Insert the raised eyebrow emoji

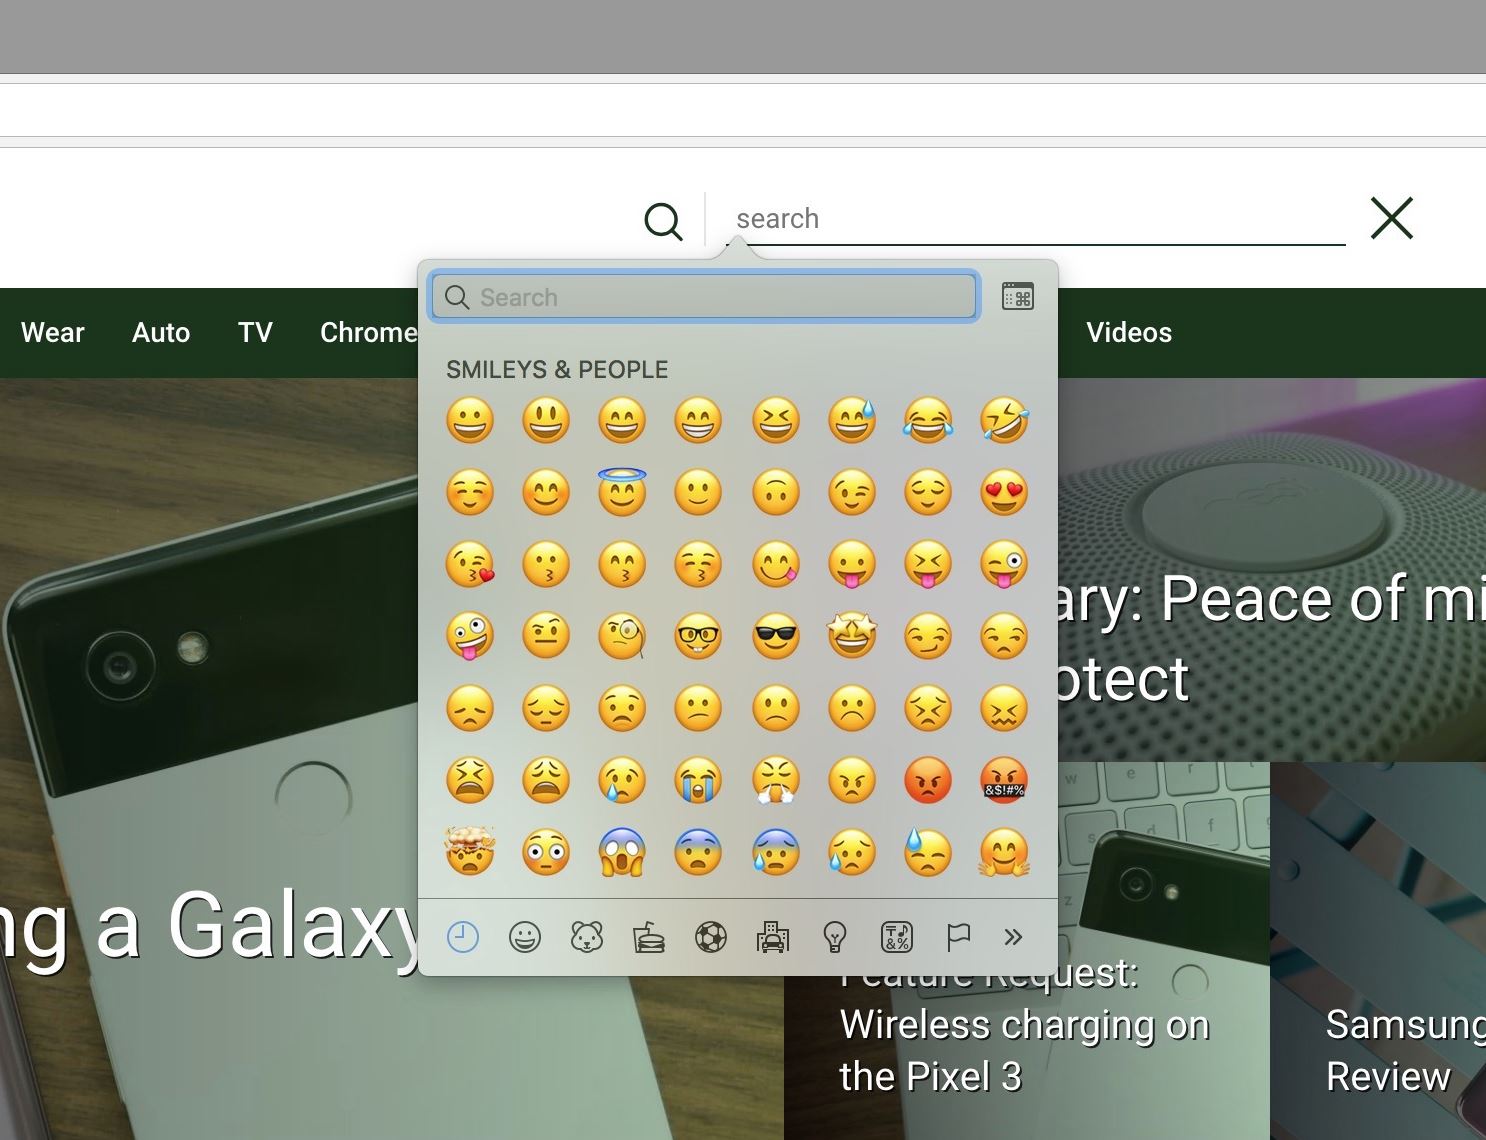tap(546, 636)
